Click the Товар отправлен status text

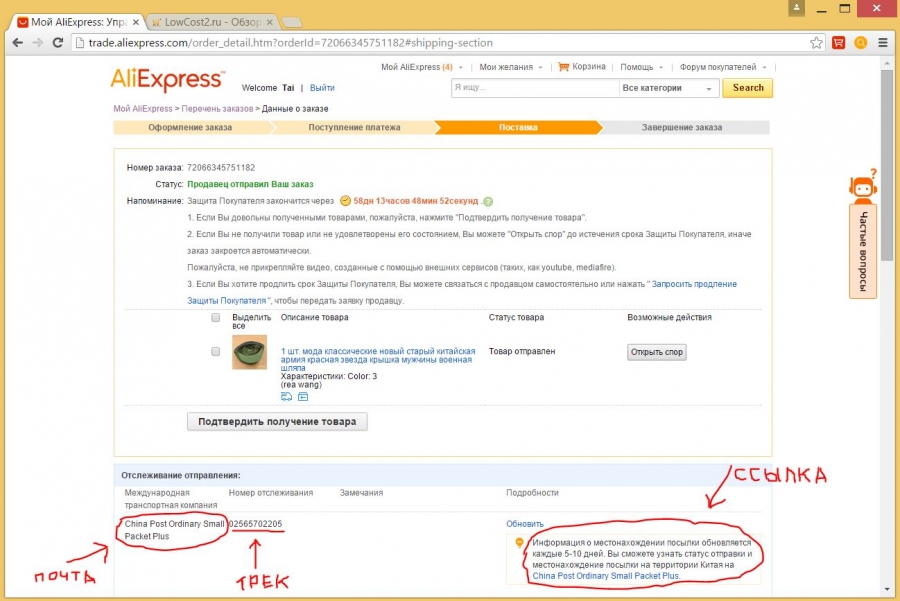pos(522,351)
